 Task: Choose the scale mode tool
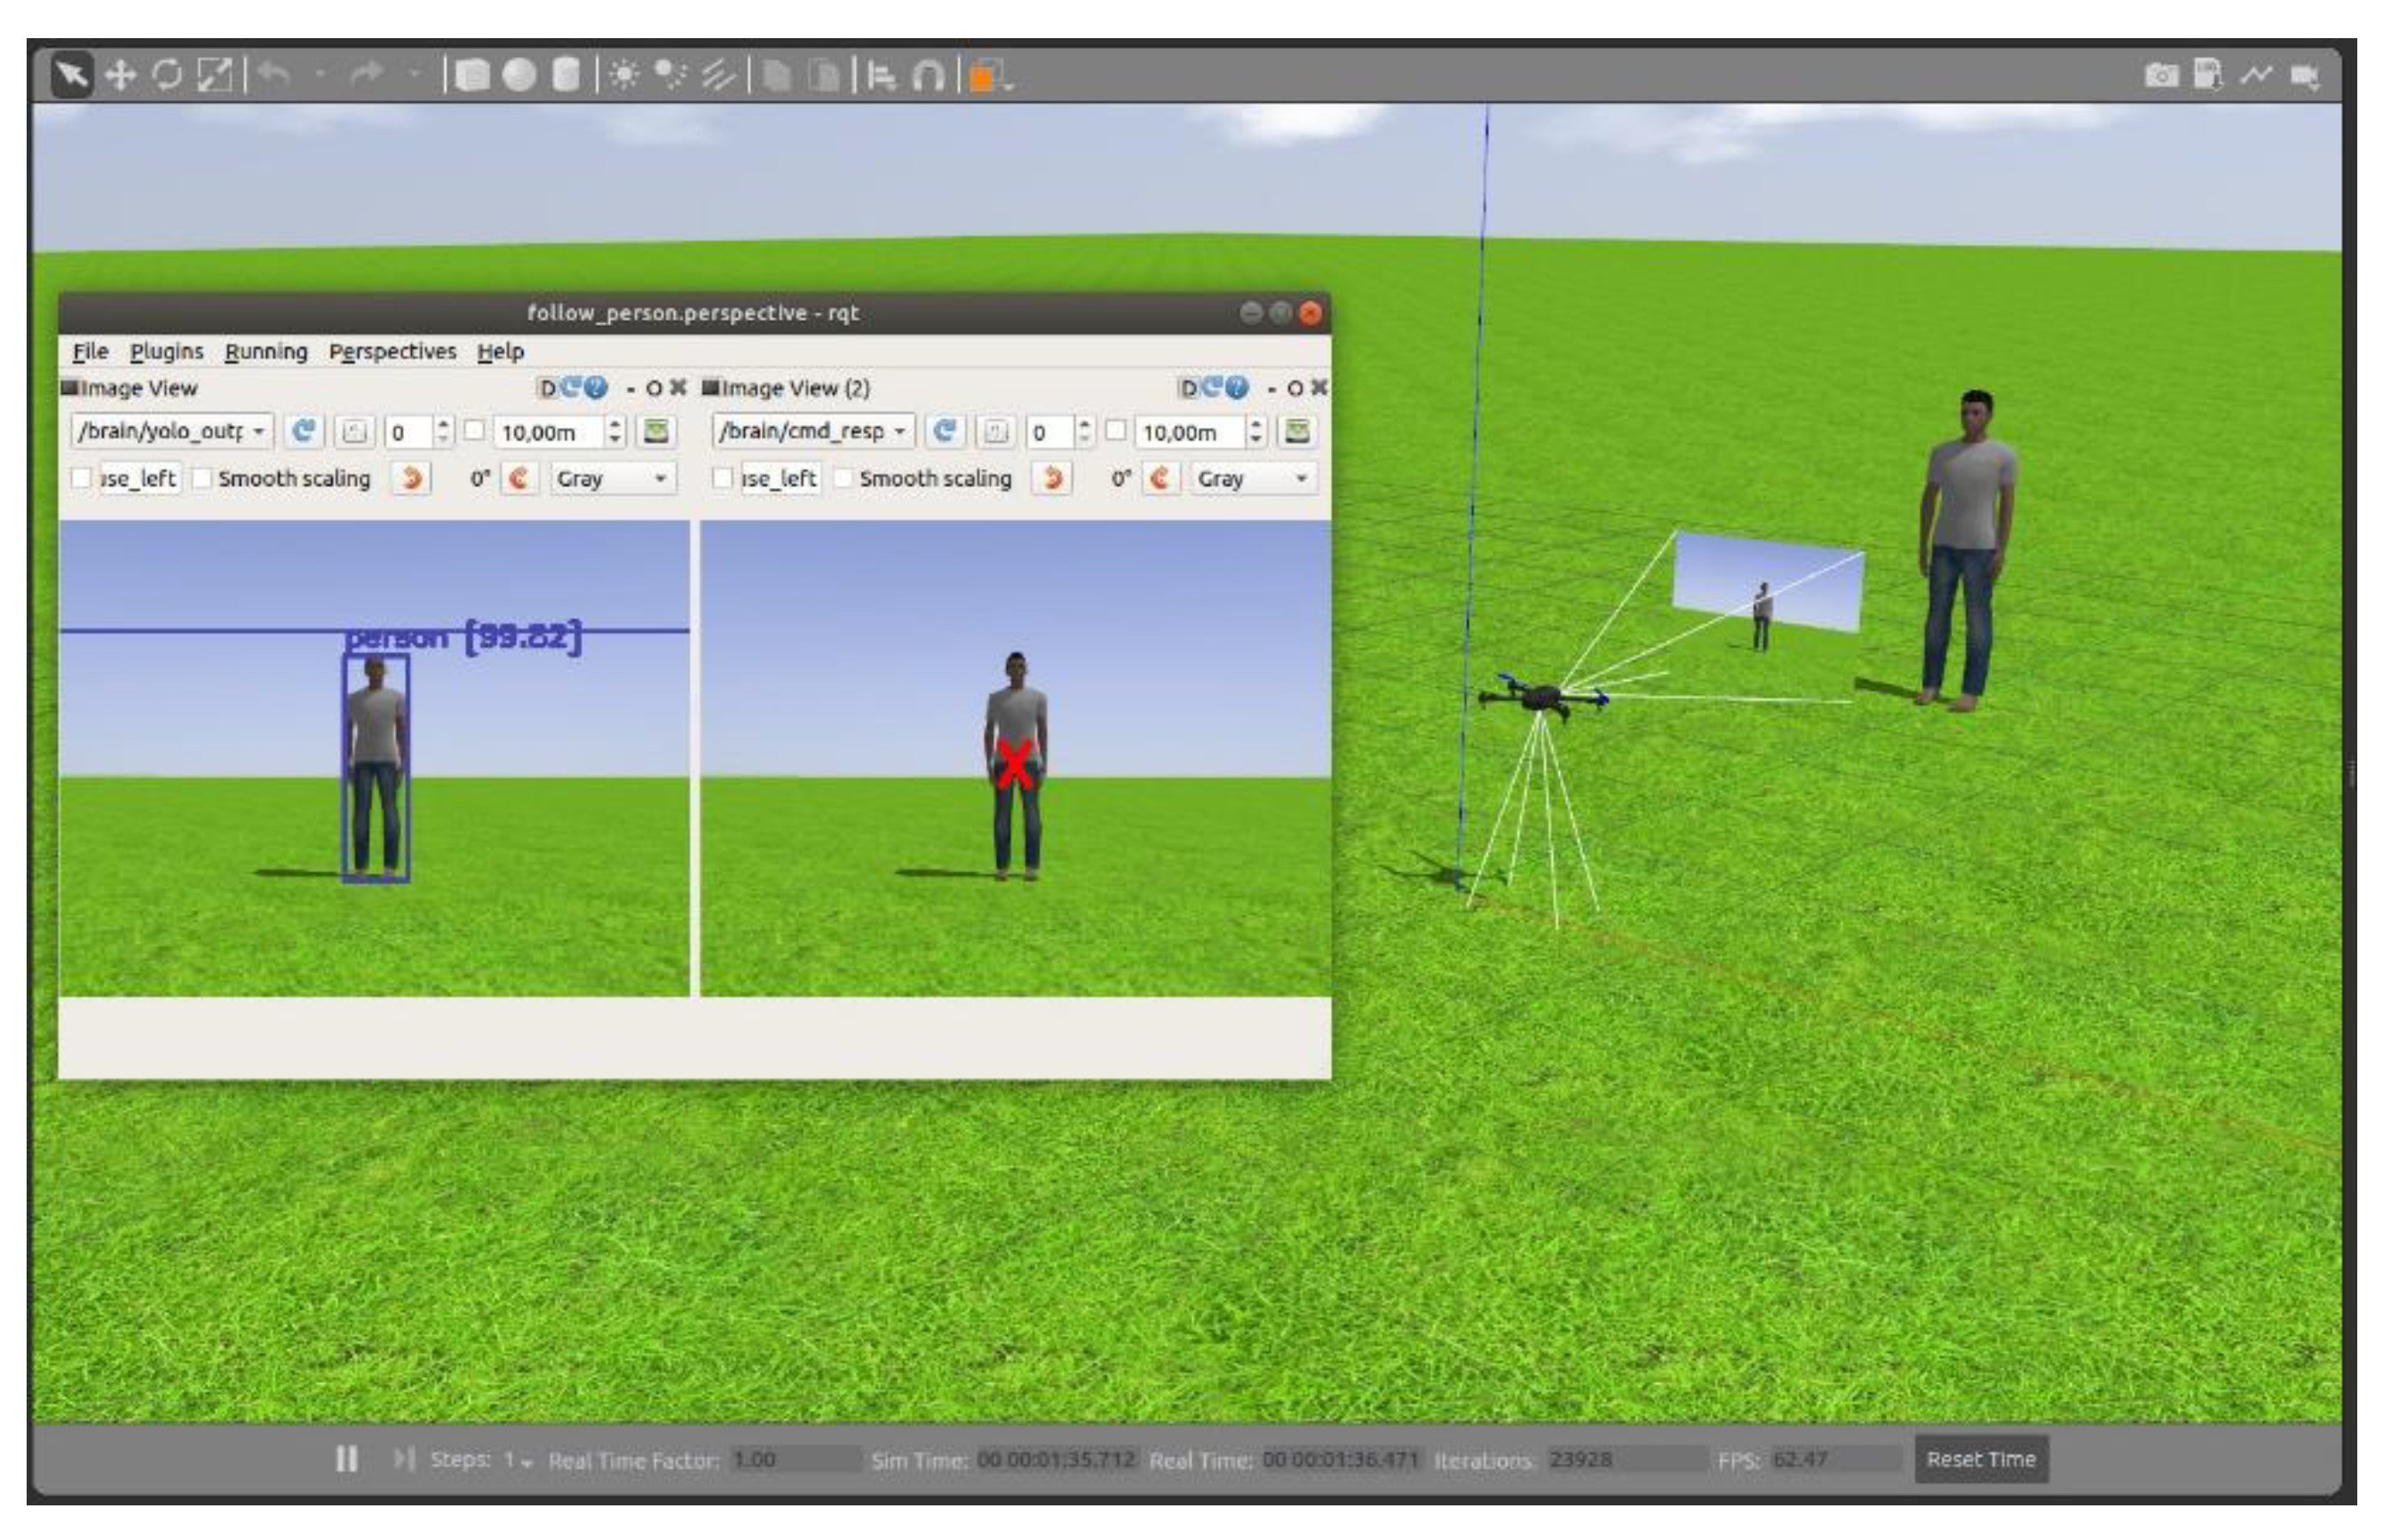click(215, 75)
